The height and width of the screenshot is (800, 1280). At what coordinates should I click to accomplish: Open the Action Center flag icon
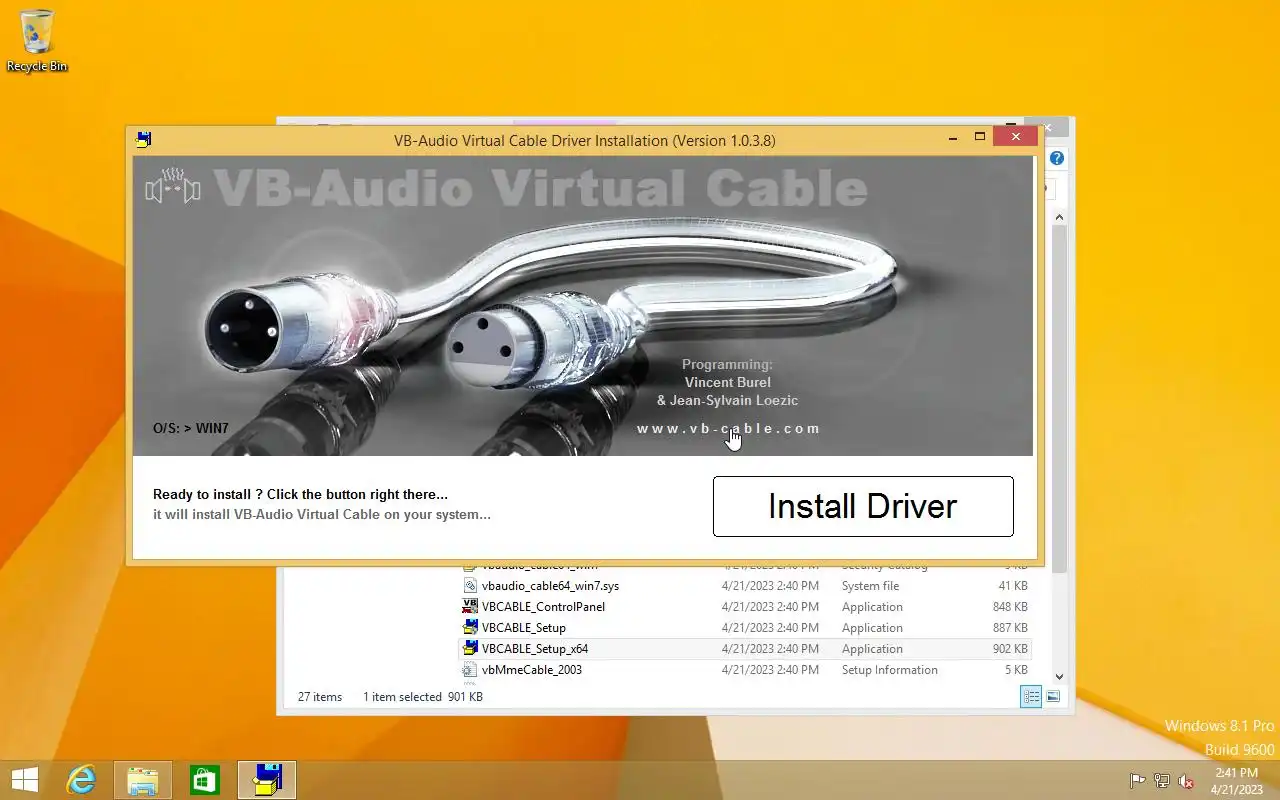point(1137,781)
